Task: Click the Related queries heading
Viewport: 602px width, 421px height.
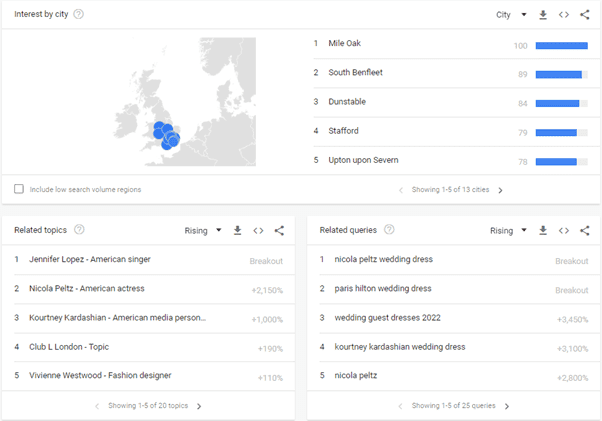Action: [x=348, y=230]
